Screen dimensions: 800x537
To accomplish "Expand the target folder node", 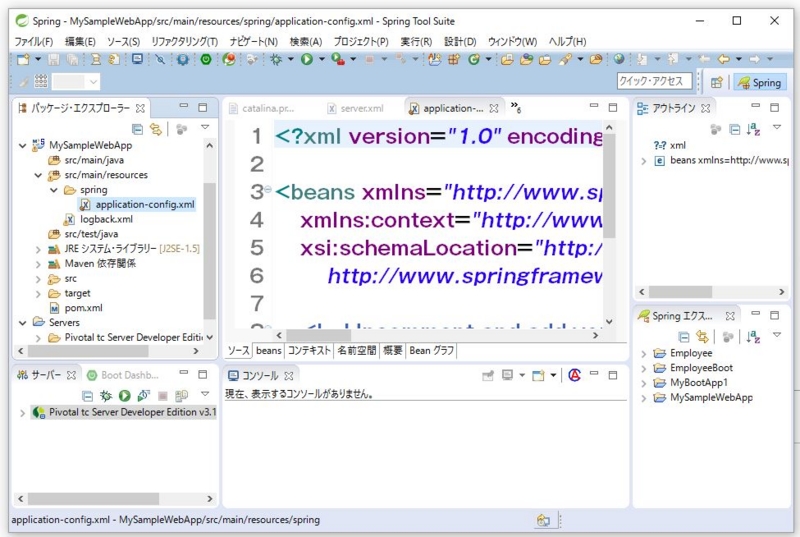I will pos(38,294).
